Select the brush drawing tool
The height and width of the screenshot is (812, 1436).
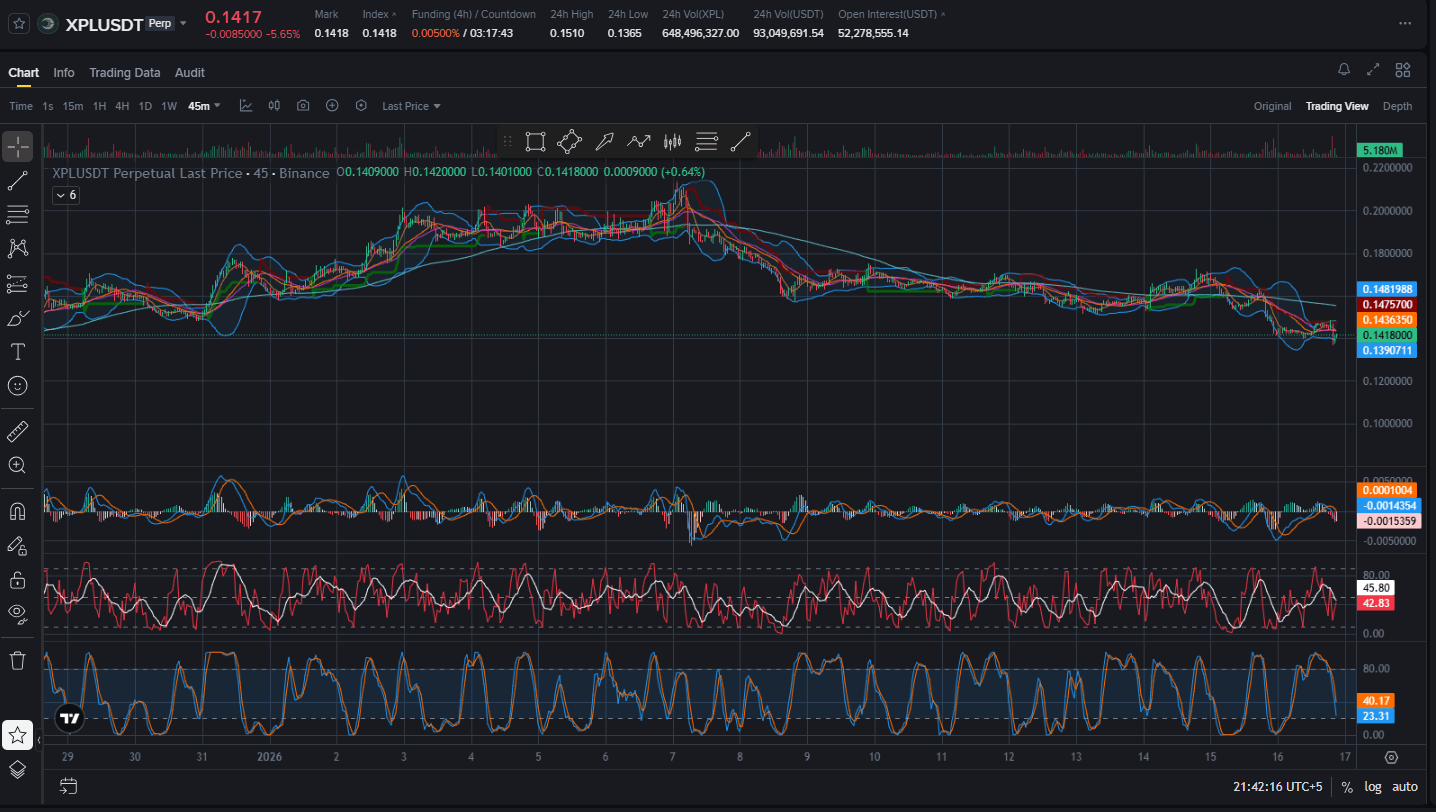[17, 318]
